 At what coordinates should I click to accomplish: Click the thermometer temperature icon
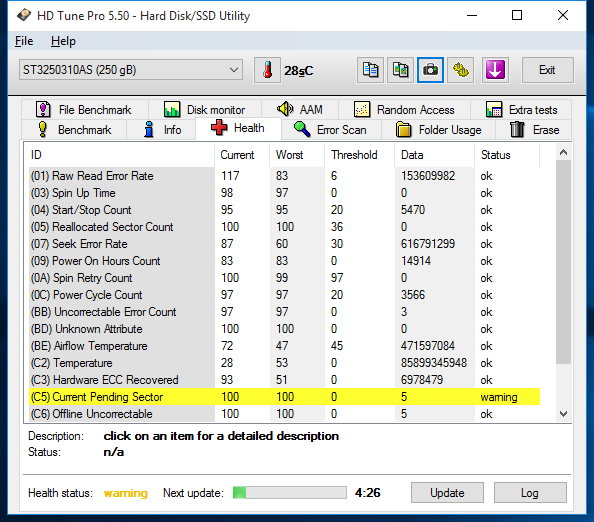coord(267,70)
